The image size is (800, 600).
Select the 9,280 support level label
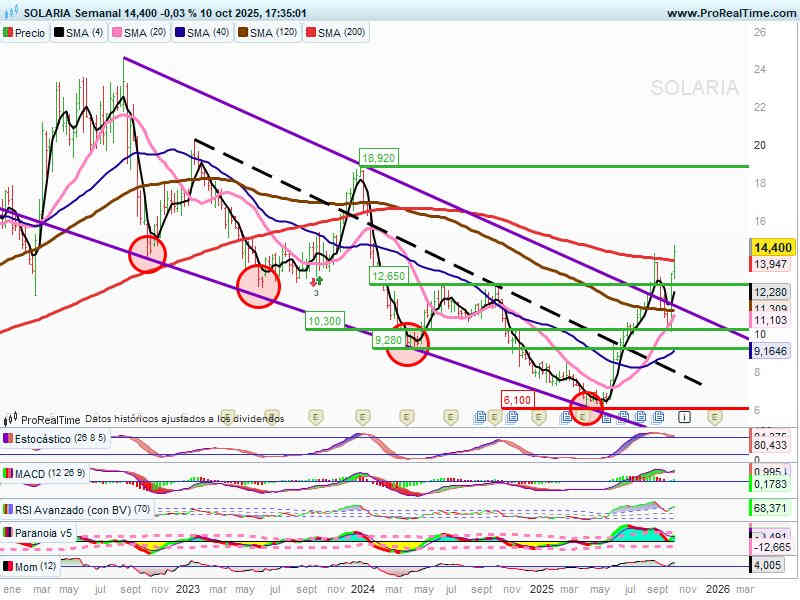pyautogui.click(x=389, y=341)
